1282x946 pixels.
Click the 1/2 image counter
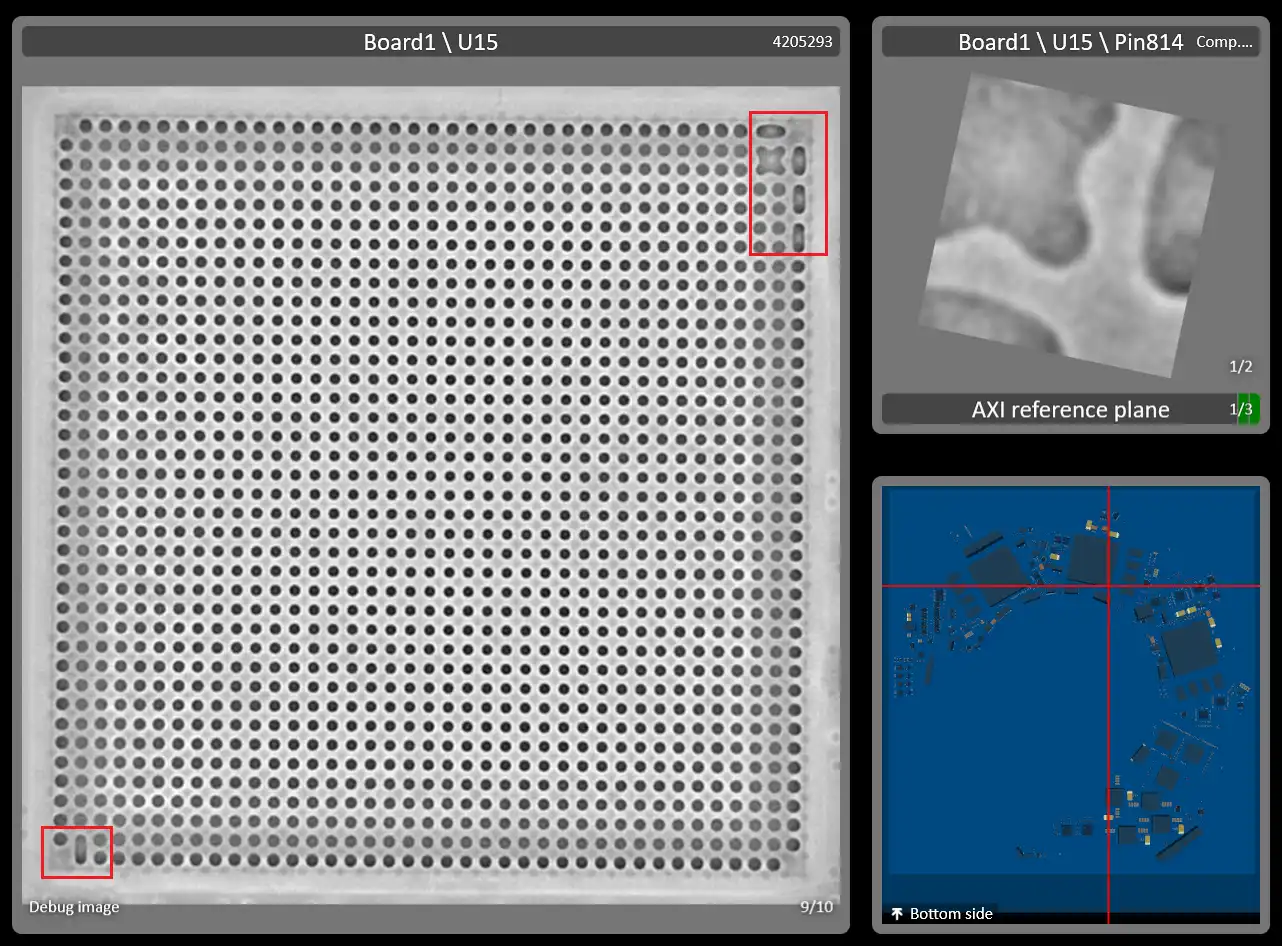[1241, 367]
